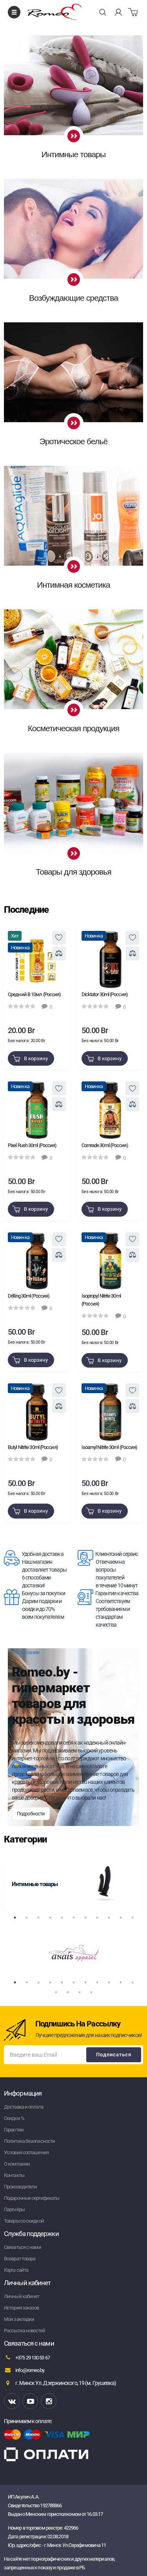Click the search magnifier icon
This screenshot has width=147, height=2576.
click(102, 12)
